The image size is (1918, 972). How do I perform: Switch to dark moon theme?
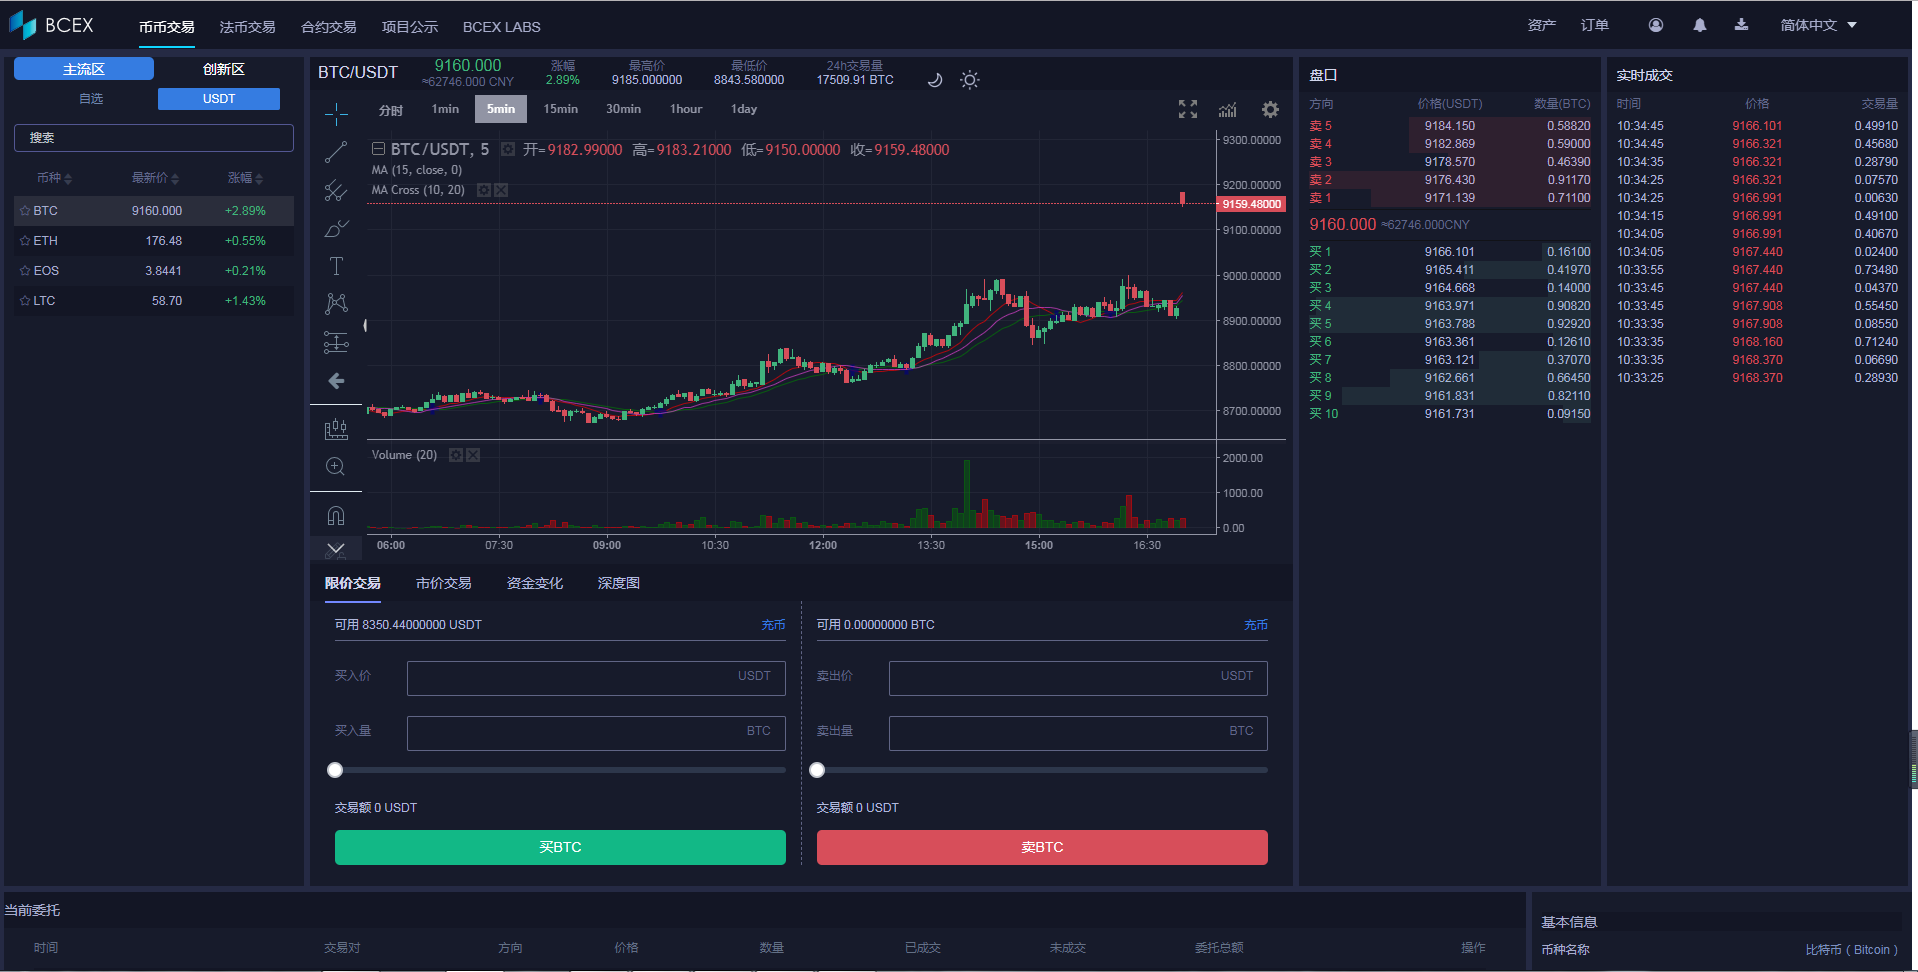(x=935, y=79)
